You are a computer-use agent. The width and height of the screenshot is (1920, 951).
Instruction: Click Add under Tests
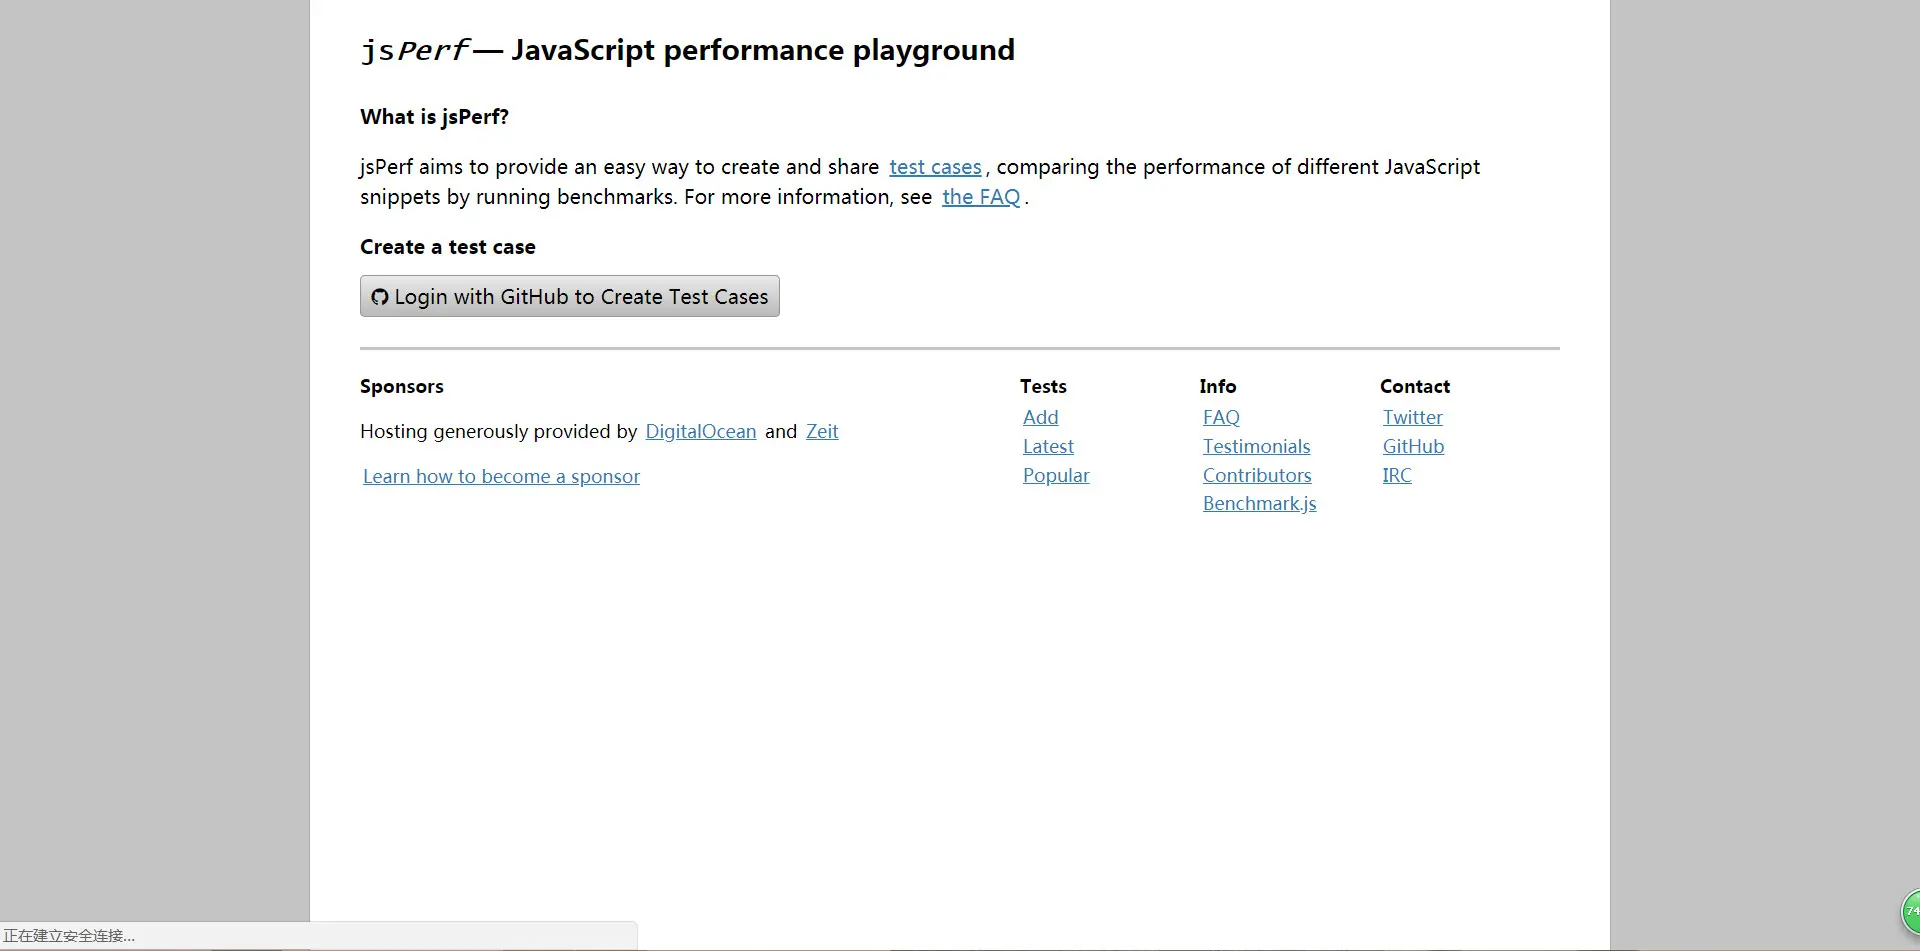point(1040,417)
